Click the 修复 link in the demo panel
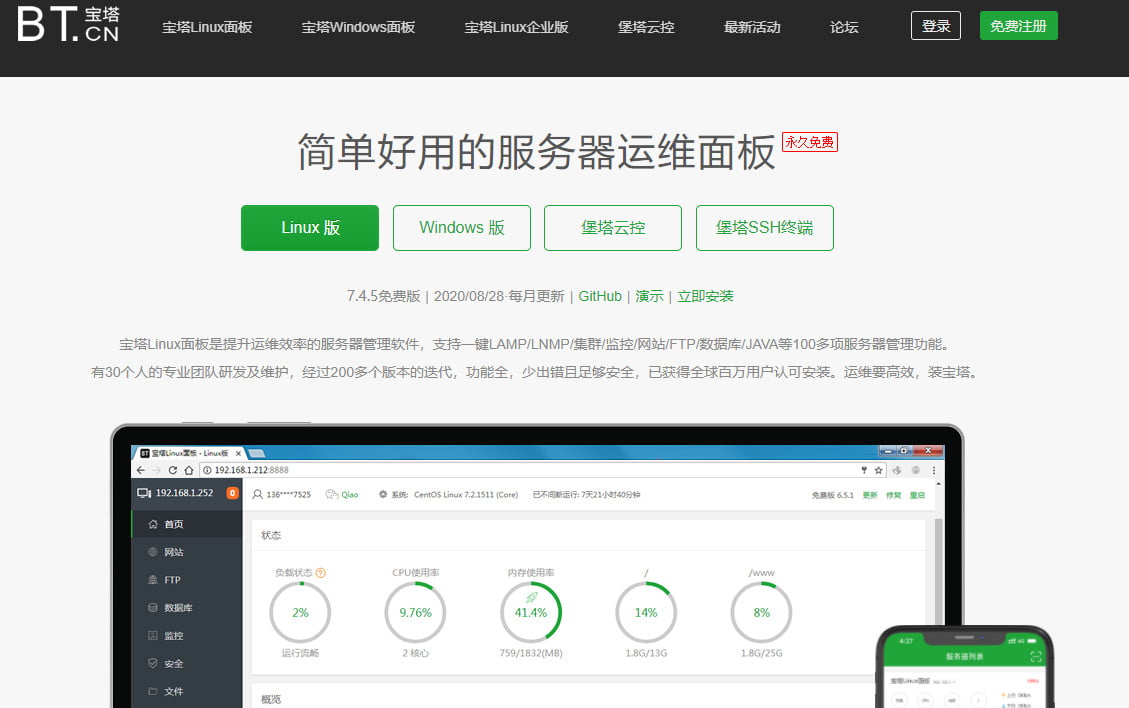This screenshot has height=708, width=1129. pos(894,496)
